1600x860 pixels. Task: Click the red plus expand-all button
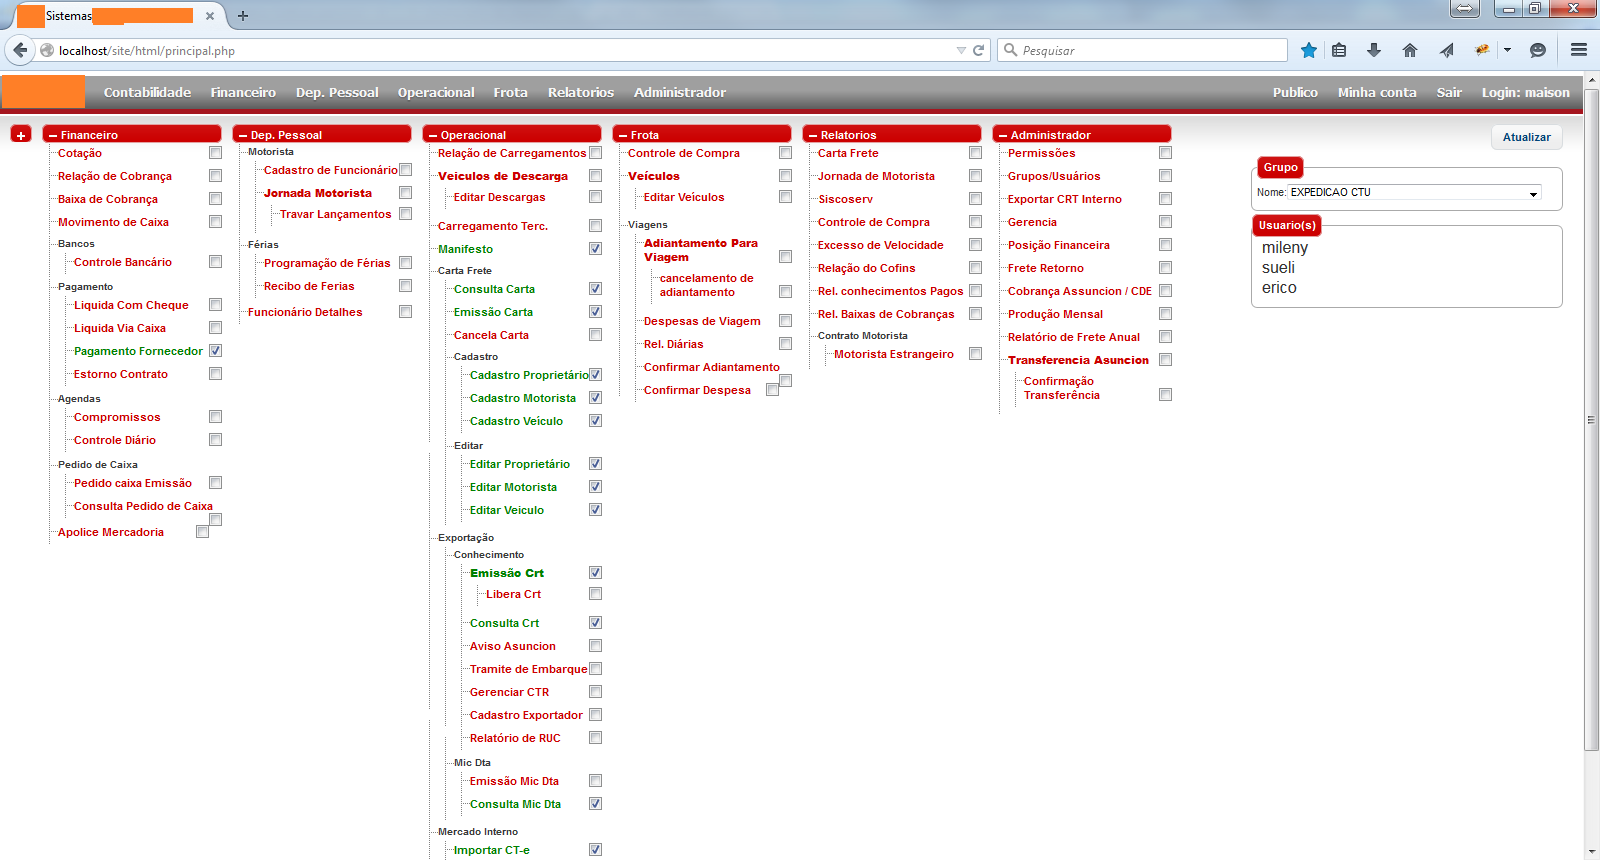pyautogui.click(x=21, y=134)
